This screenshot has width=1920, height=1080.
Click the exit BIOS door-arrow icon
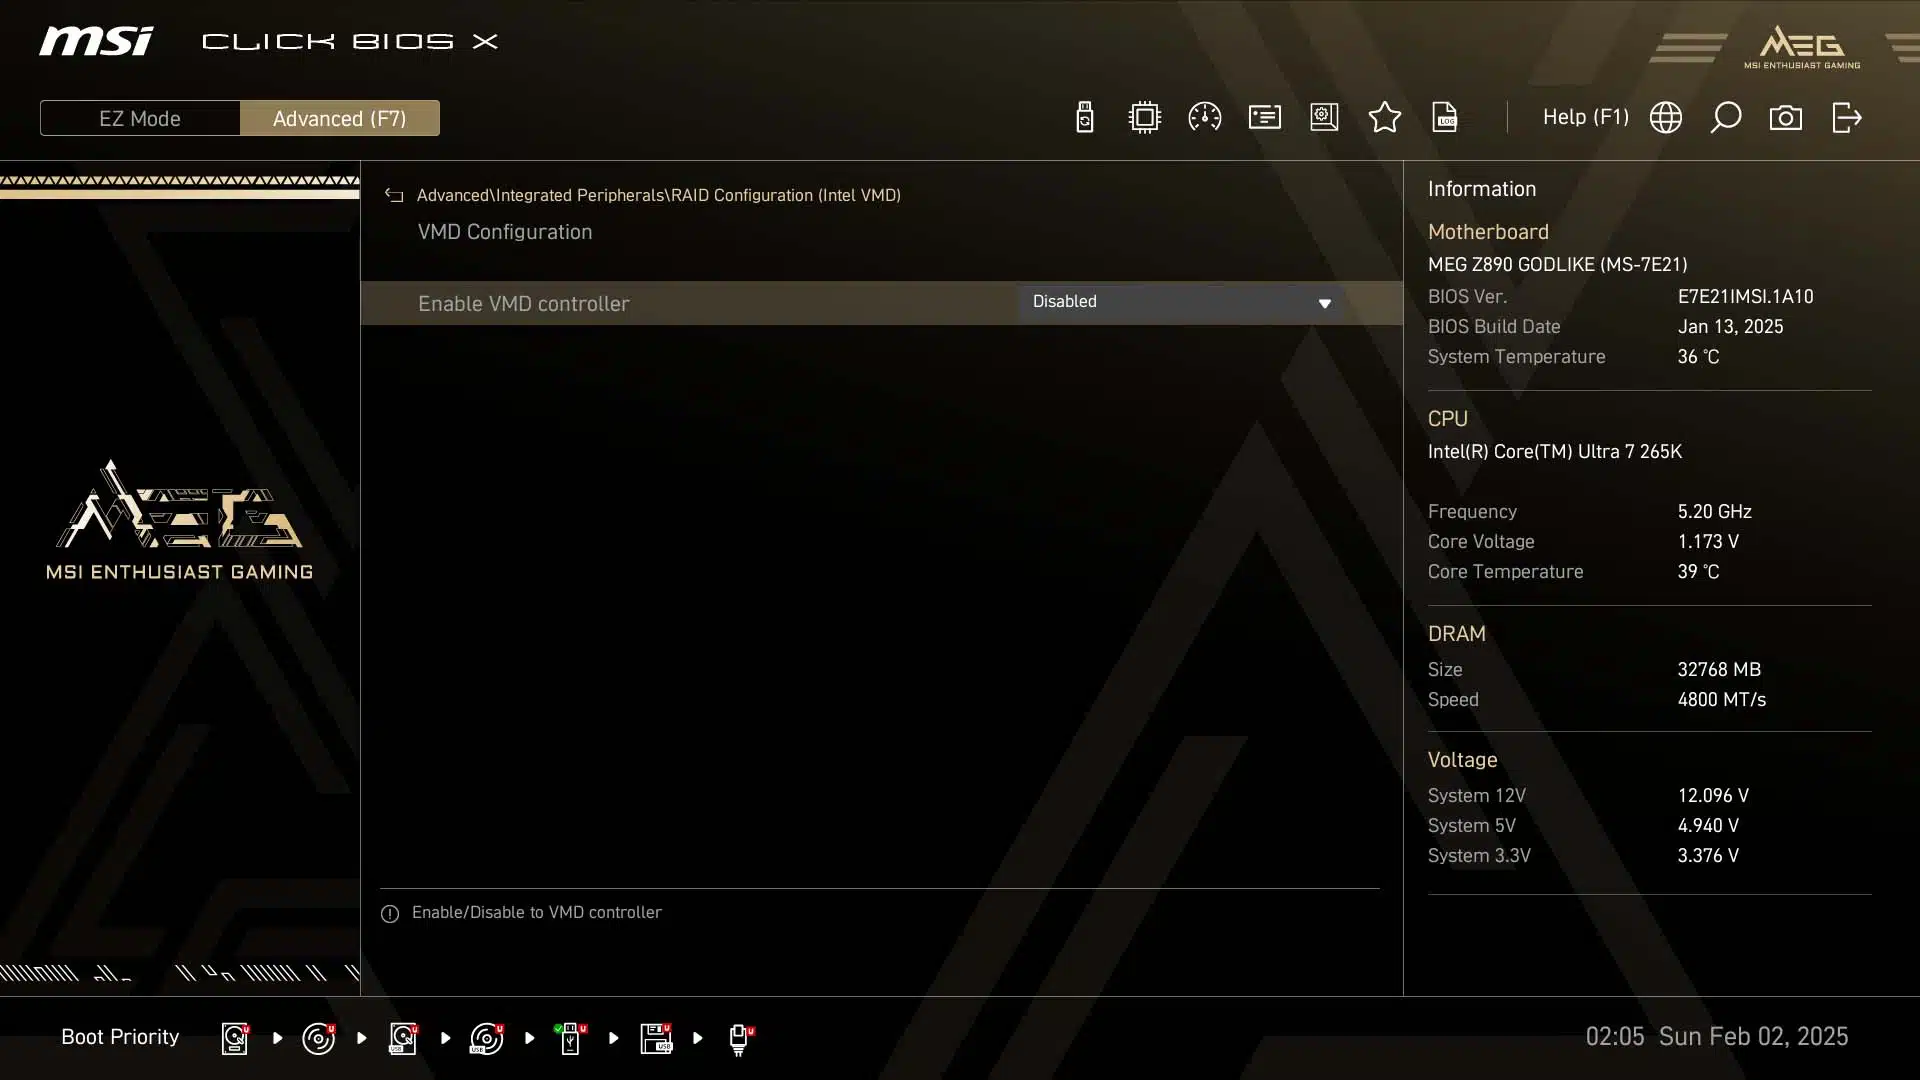(1847, 117)
